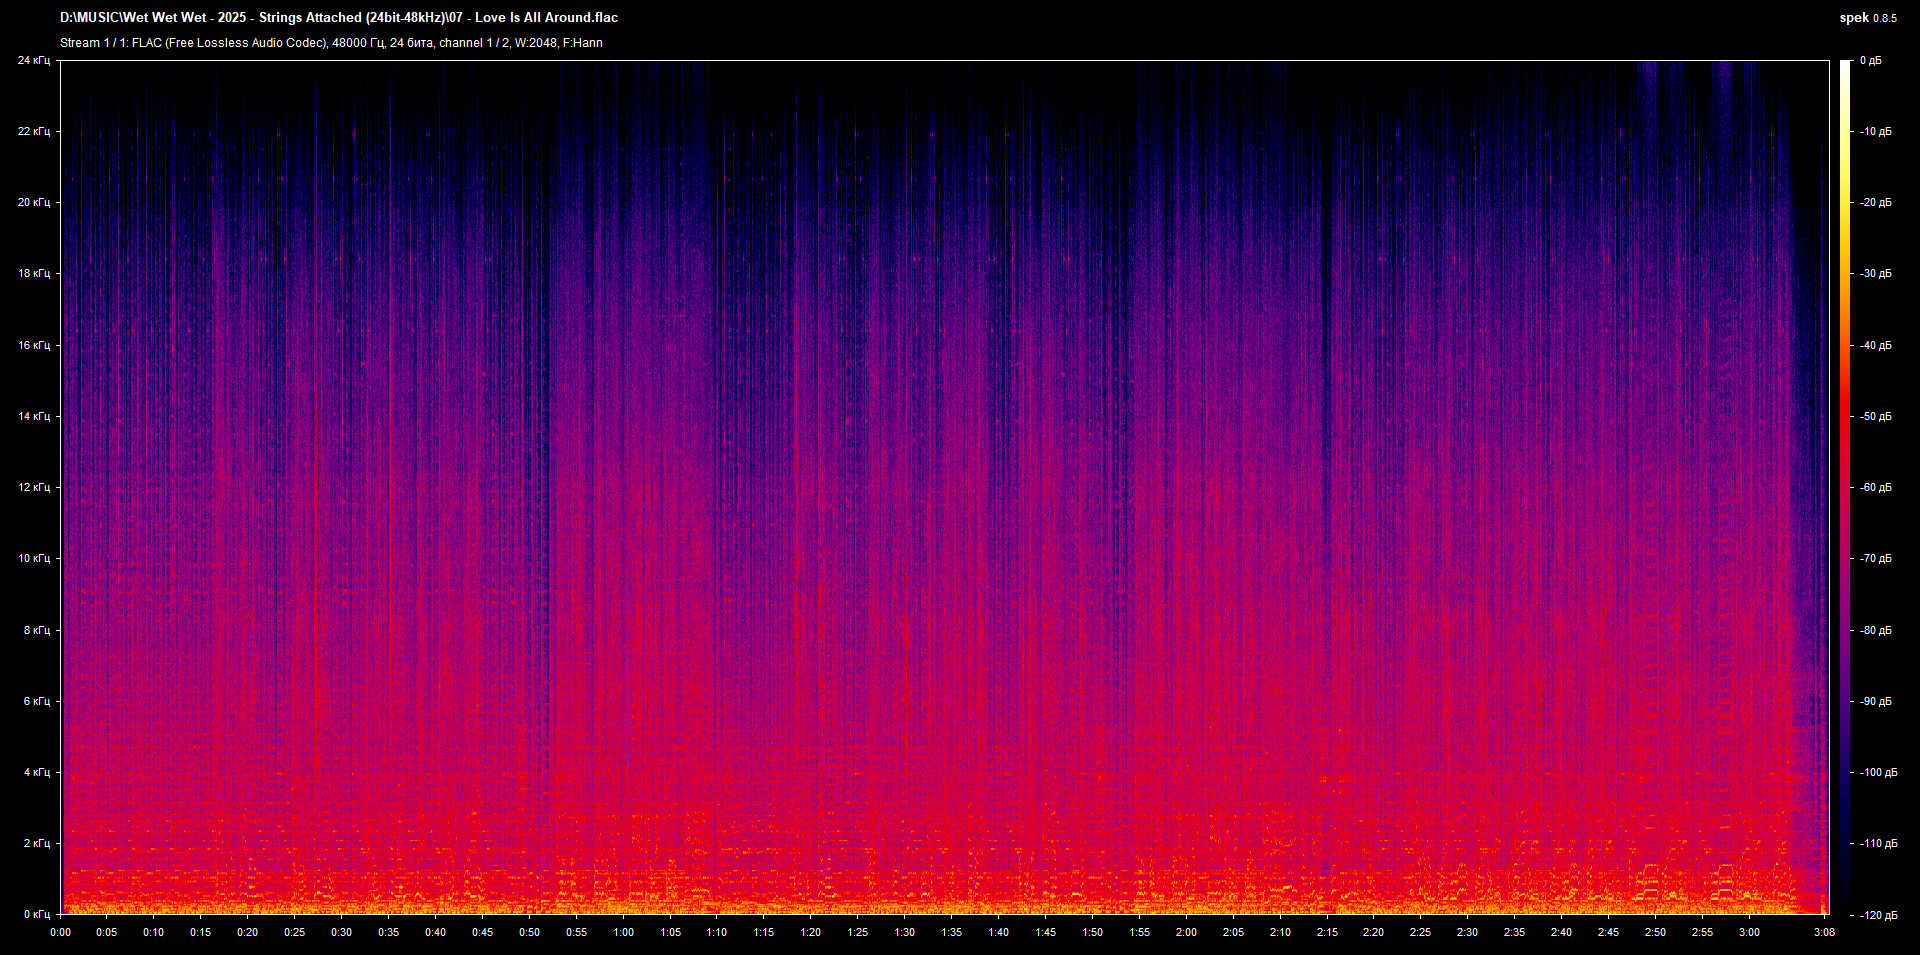Click the -60 дБ level scale label
Image resolution: width=1920 pixels, height=955 pixels.
pos(1875,488)
